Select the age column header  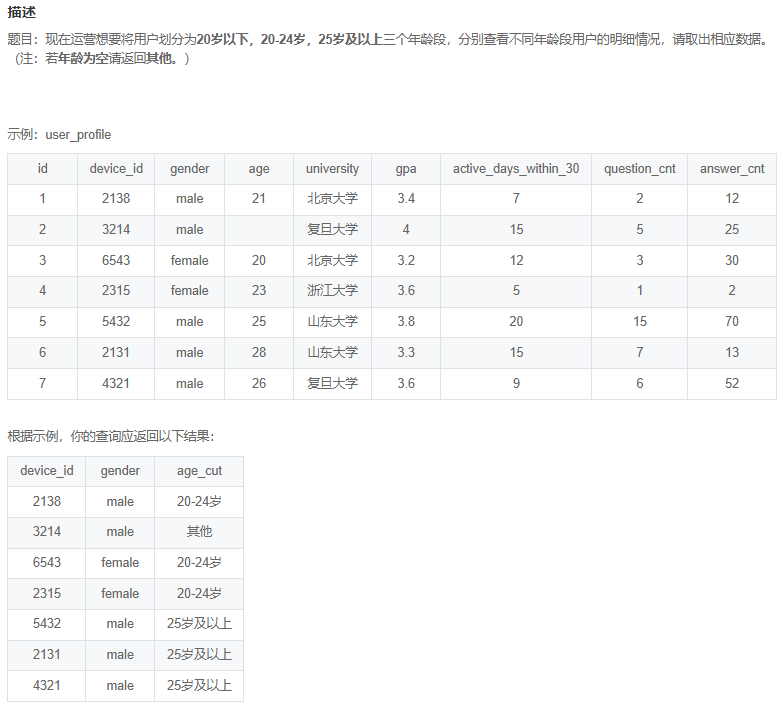pos(259,169)
